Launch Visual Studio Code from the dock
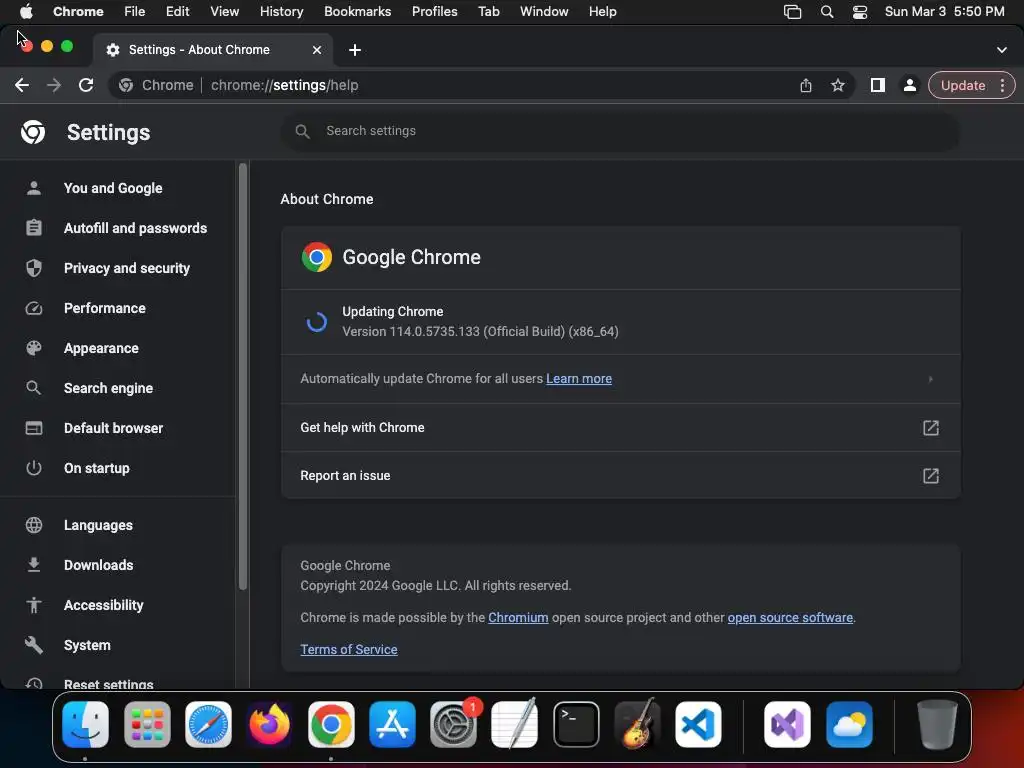 (698, 724)
